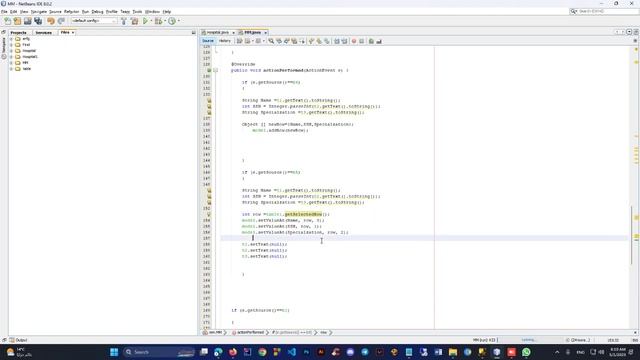Image resolution: width=640 pixels, height=360 pixels.
Task: Click the editor Find Selection magnifier icon
Action: tap(271, 41)
